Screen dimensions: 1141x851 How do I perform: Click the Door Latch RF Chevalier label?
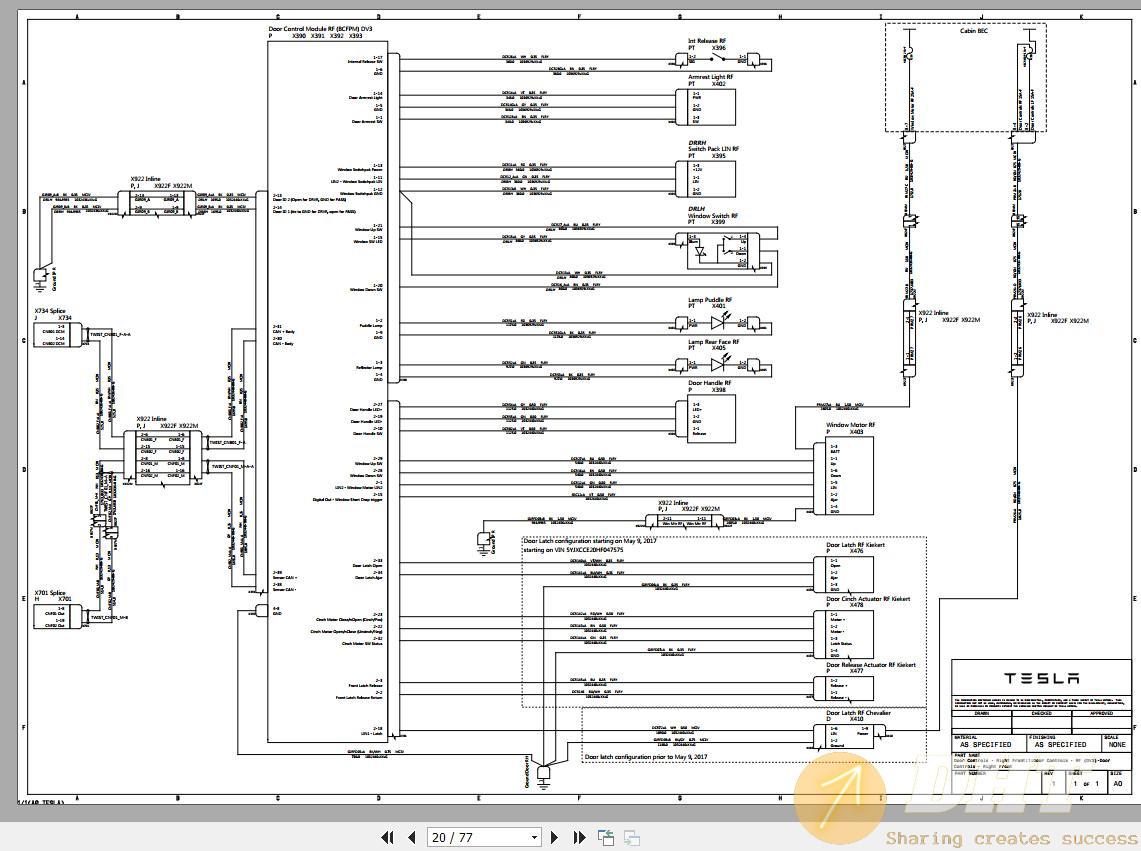[x=859, y=713]
